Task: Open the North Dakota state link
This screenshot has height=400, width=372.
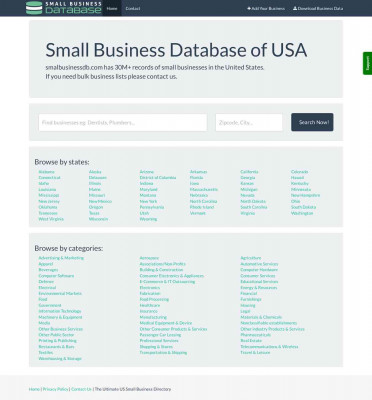Action: coord(253,201)
